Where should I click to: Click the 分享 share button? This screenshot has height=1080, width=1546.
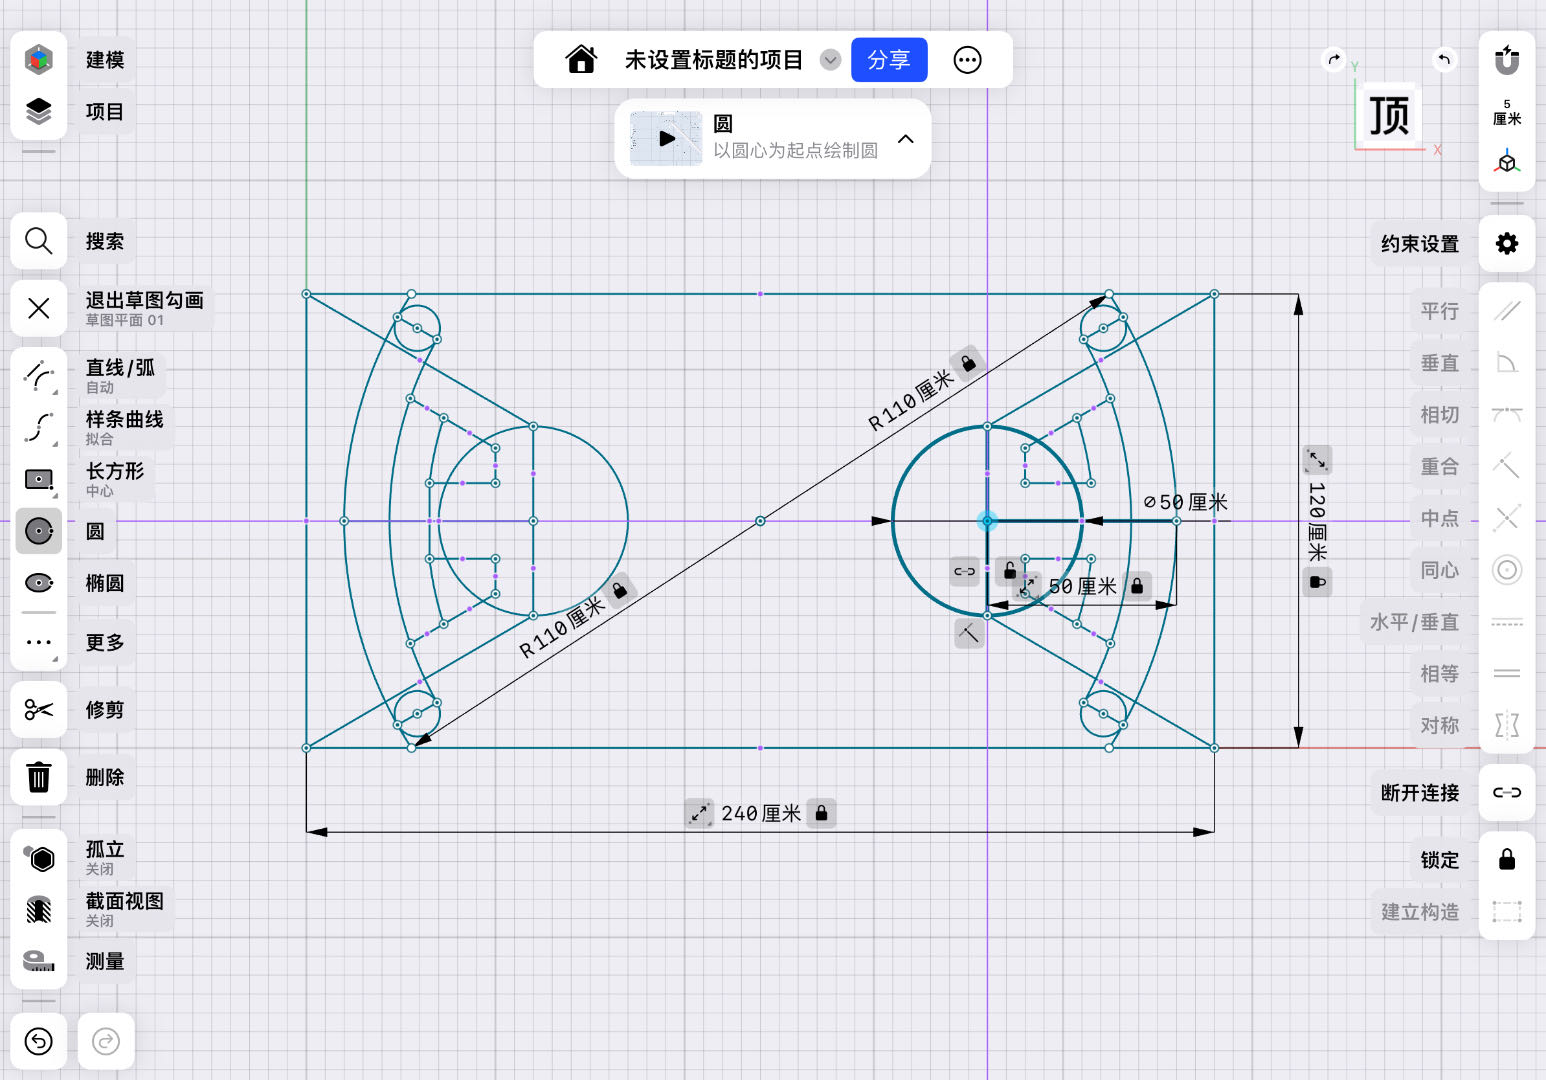889,60
